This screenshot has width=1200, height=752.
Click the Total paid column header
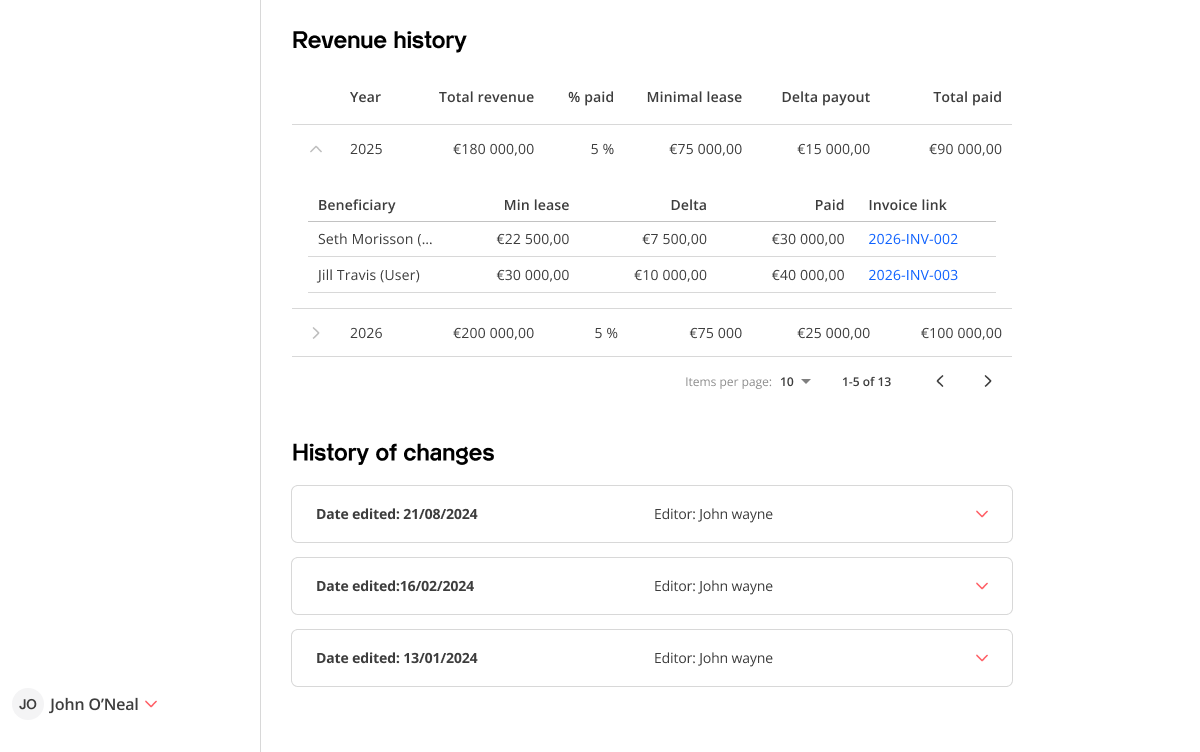(x=967, y=97)
